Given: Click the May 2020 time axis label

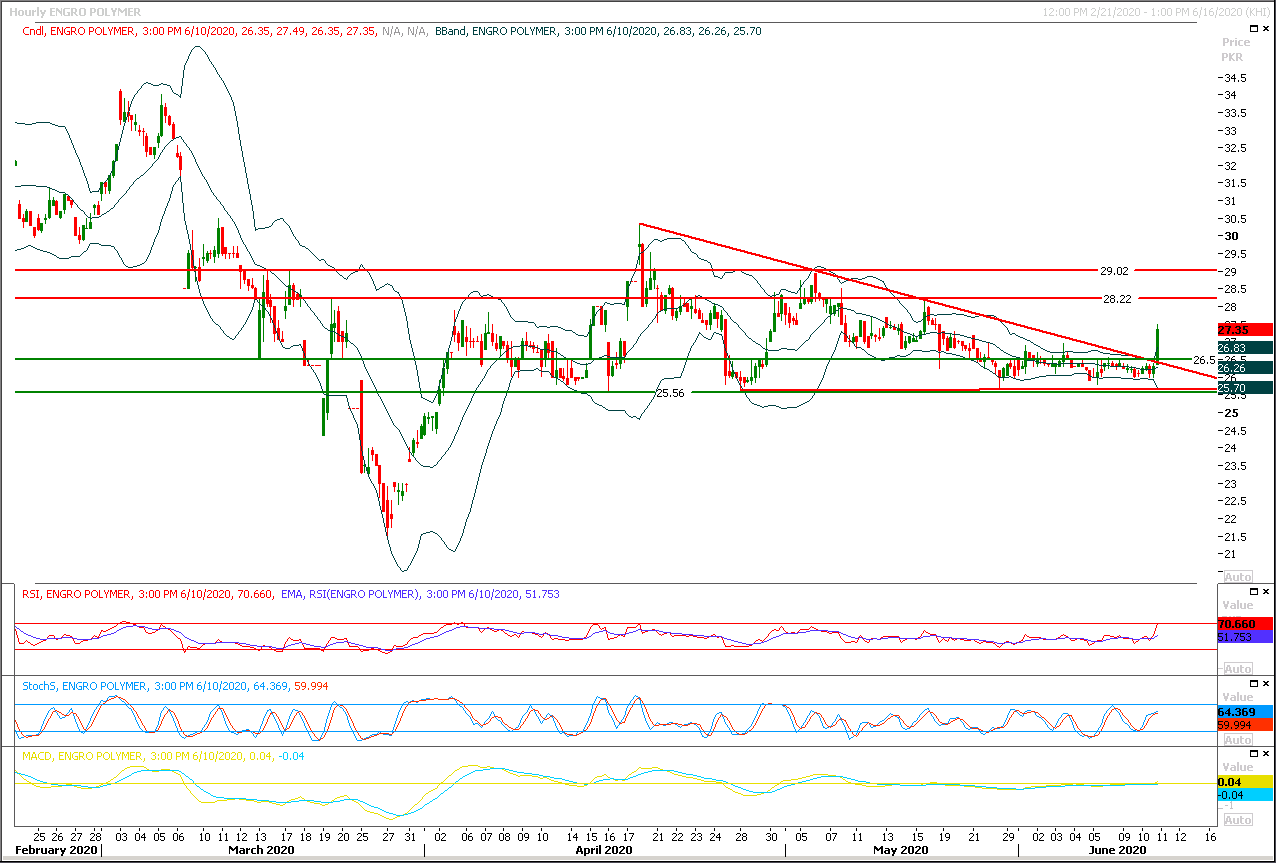Looking at the screenshot, I should coord(900,850).
